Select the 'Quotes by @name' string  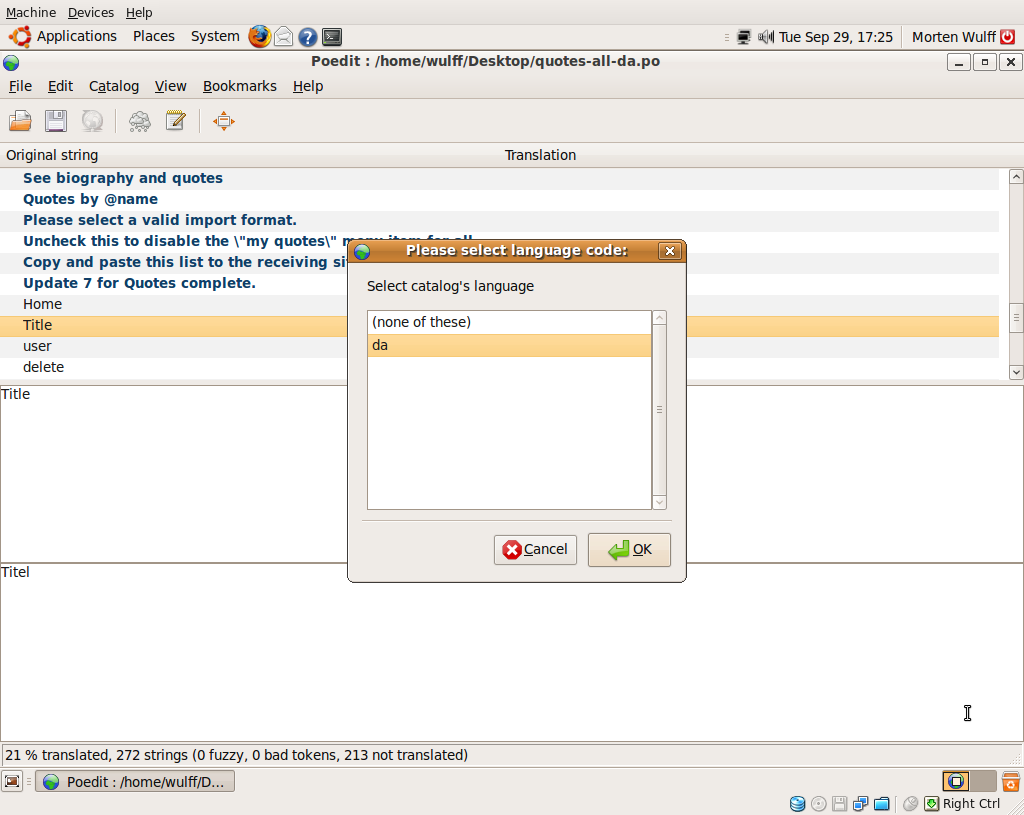tap(500, 199)
